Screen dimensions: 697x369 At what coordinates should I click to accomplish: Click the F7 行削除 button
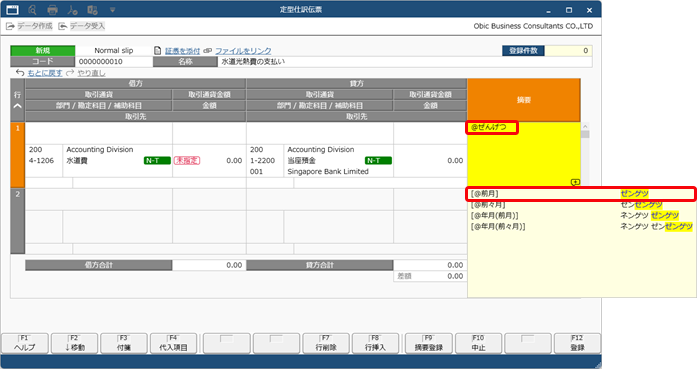pyautogui.click(x=326, y=344)
